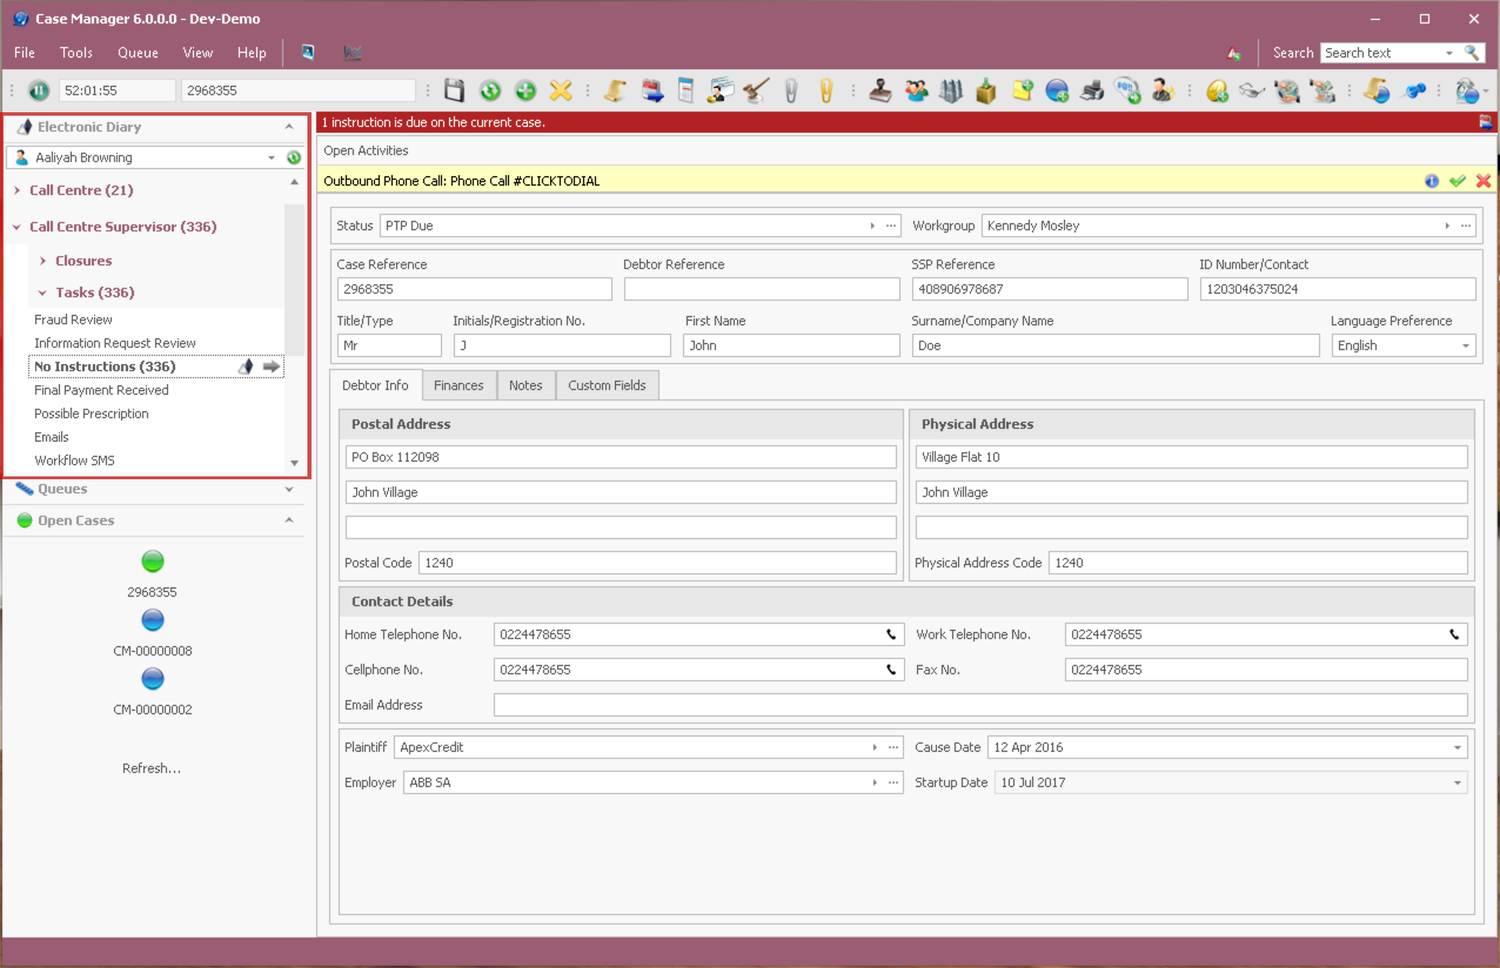Click the blue globe toolbar icon

pyautogui.click(x=1057, y=91)
